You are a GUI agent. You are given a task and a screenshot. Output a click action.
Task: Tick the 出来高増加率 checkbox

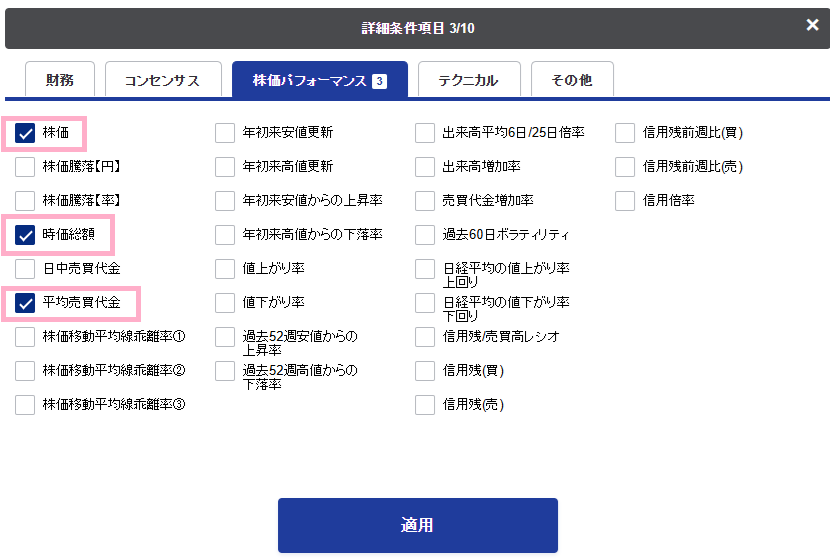coord(425,167)
